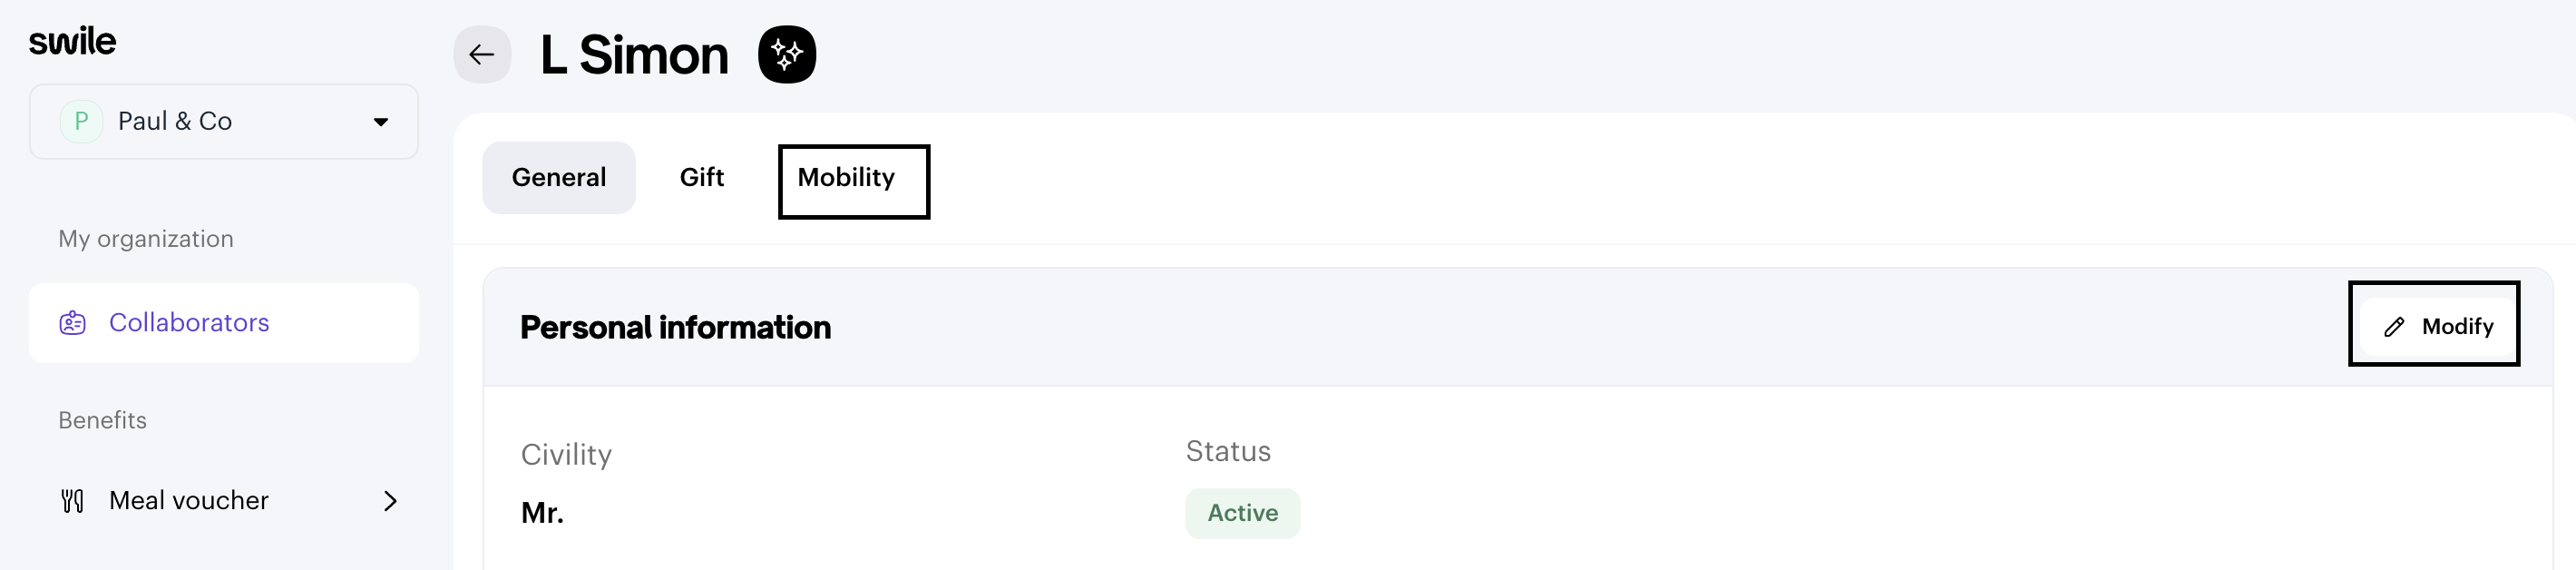Open the Paul & Co organization dropdown arrow

click(381, 122)
